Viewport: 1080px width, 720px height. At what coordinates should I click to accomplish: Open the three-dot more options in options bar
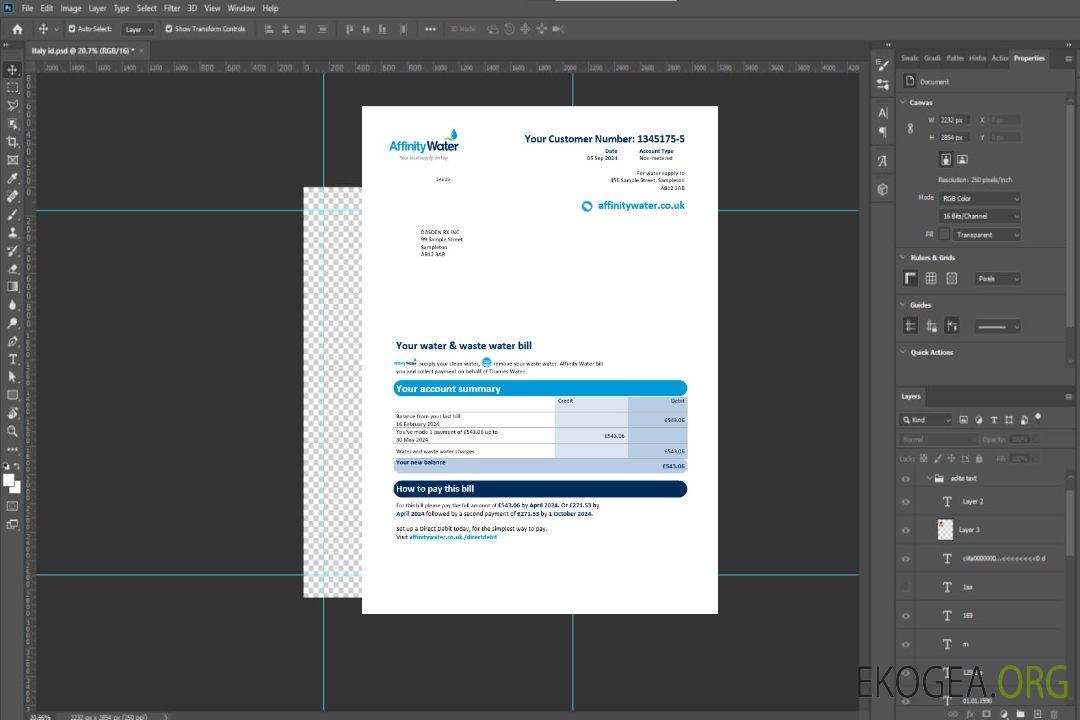tap(430, 29)
